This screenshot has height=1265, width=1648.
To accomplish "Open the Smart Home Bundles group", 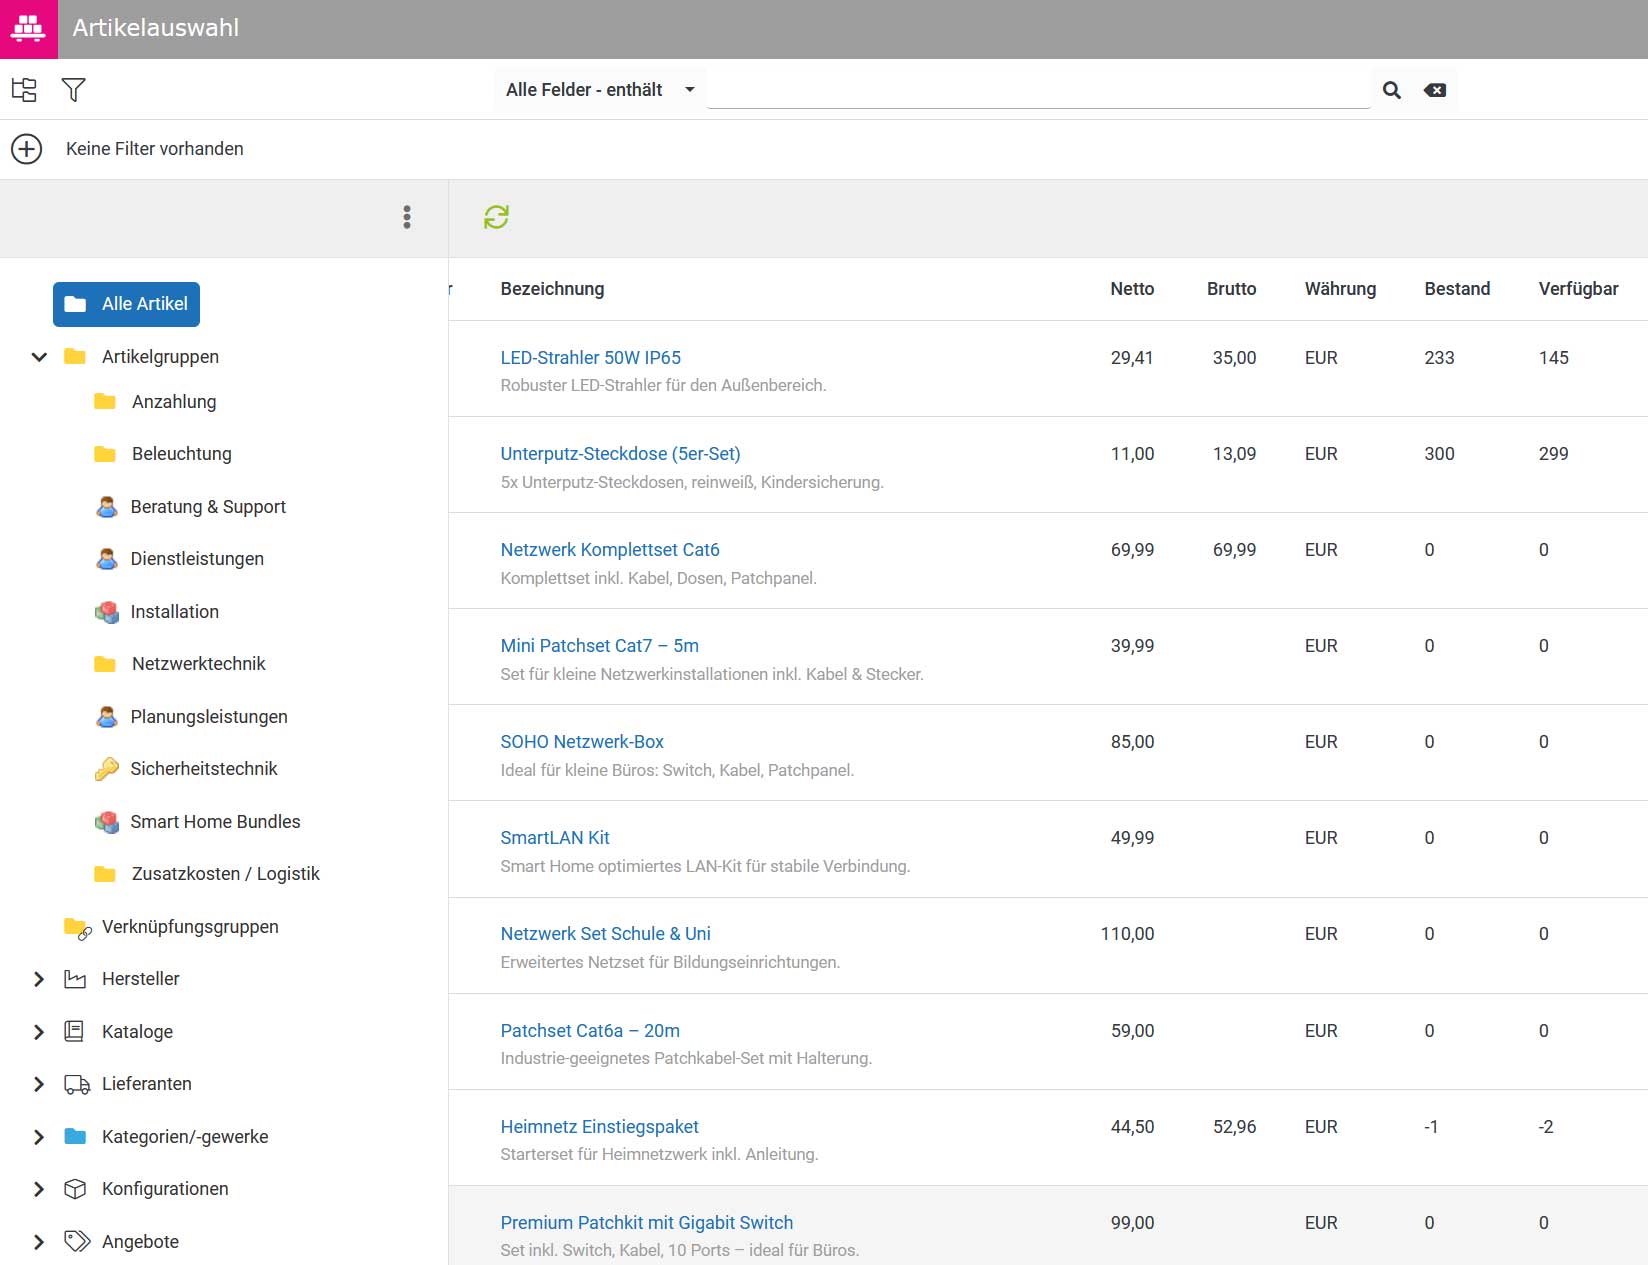I will (215, 822).
